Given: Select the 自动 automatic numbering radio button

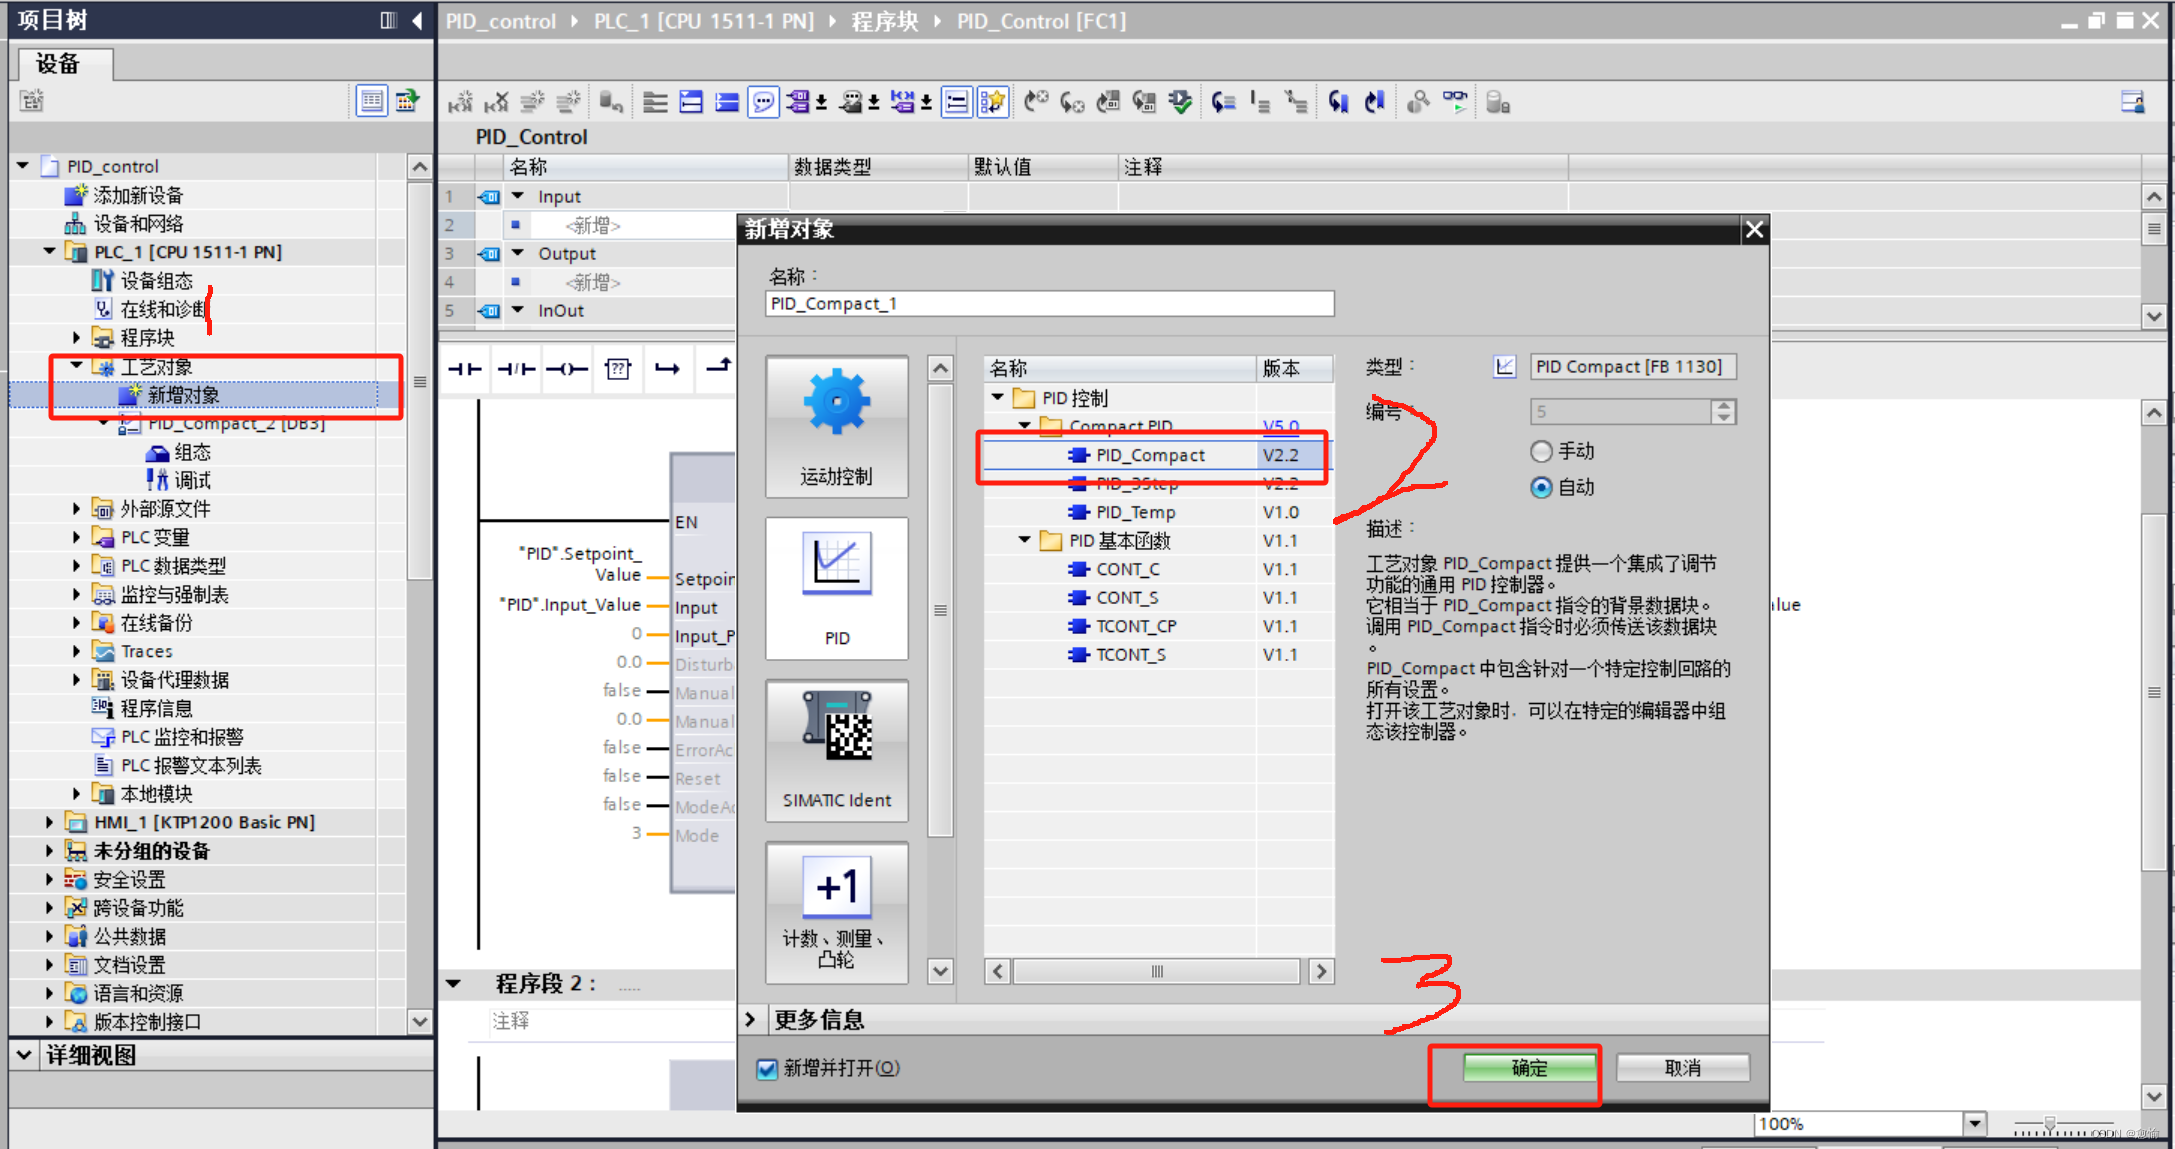Looking at the screenshot, I should point(1541,488).
